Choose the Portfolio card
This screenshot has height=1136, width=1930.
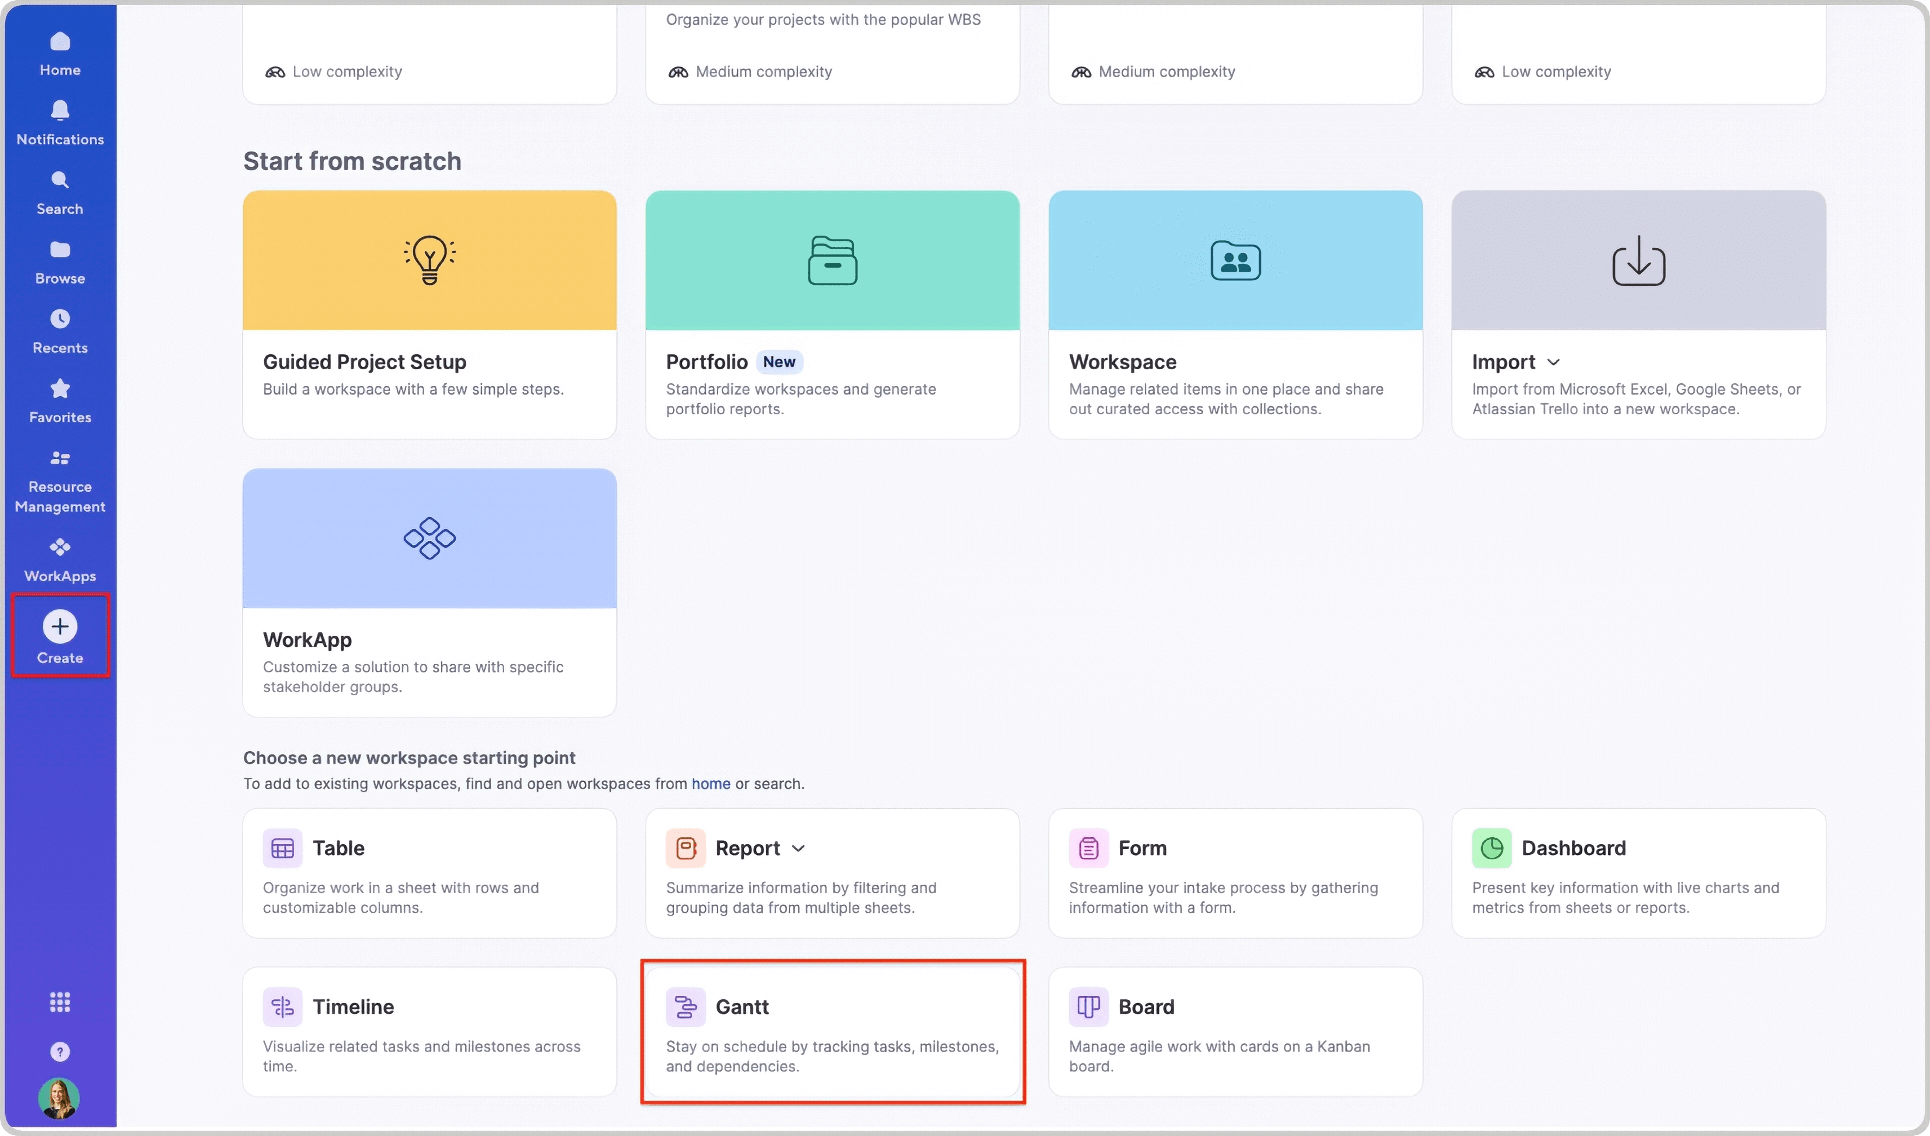832,314
